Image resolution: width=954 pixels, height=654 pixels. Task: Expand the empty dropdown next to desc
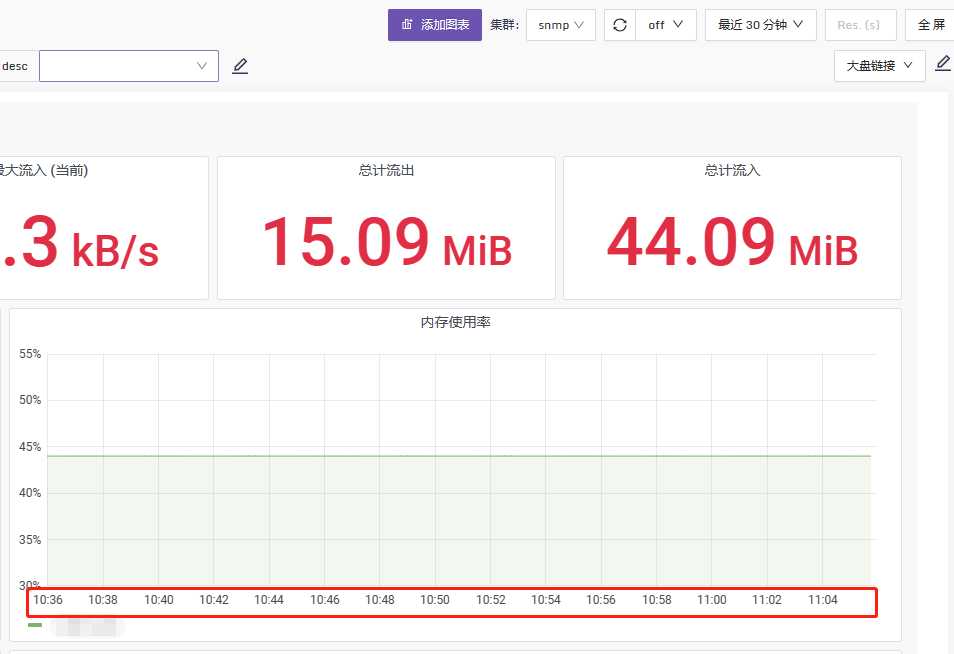click(x=129, y=65)
